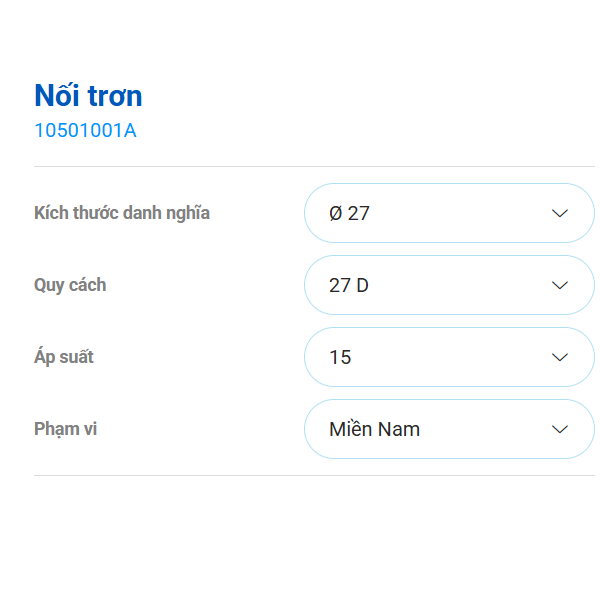Select the Ø 27 value text

(349, 213)
